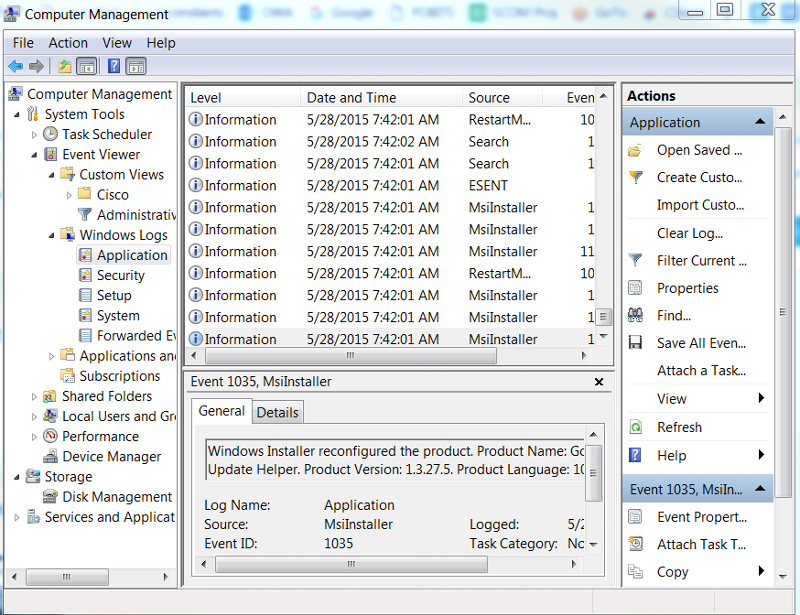800x615 pixels.
Task: Click the Open Saved Log folder icon
Action: click(x=635, y=151)
